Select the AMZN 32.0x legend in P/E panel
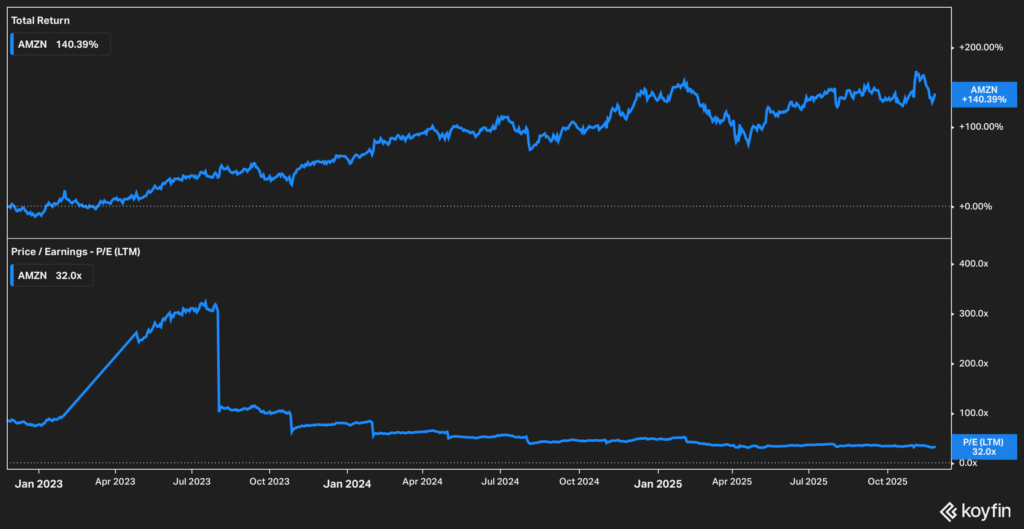Viewport: 1024px width, 529px height. coord(52,276)
